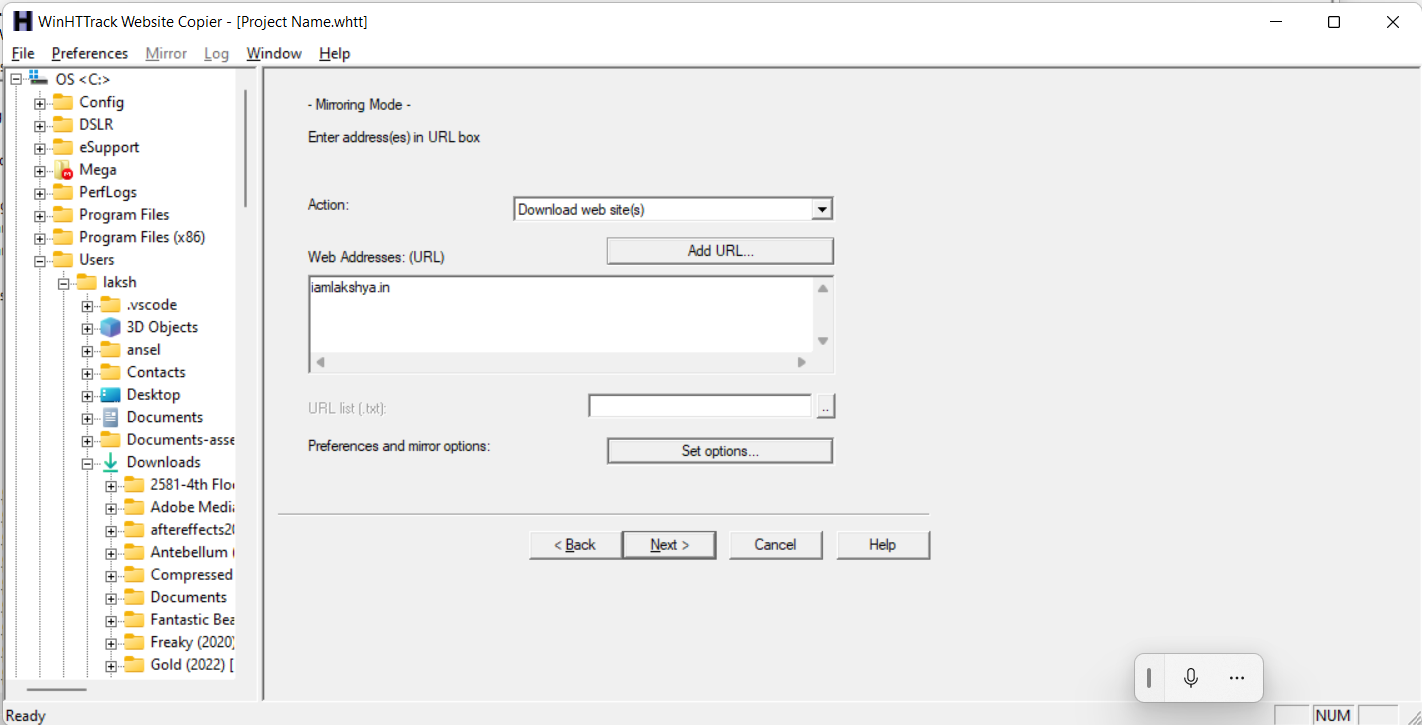Click the URL list (.txt) input field

(700, 406)
